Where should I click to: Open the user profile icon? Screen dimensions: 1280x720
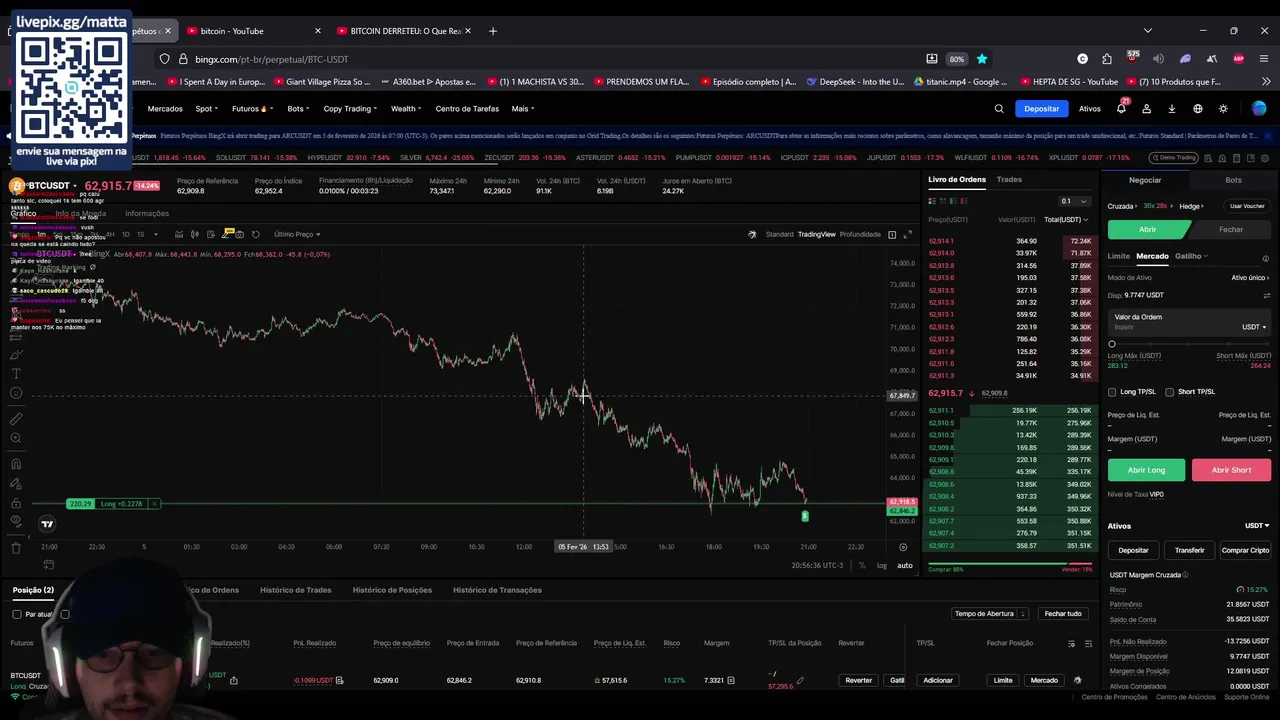(x=1147, y=109)
